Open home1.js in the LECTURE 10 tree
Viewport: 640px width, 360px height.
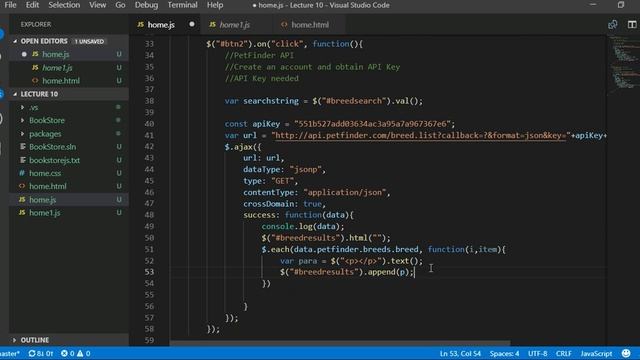point(44,213)
